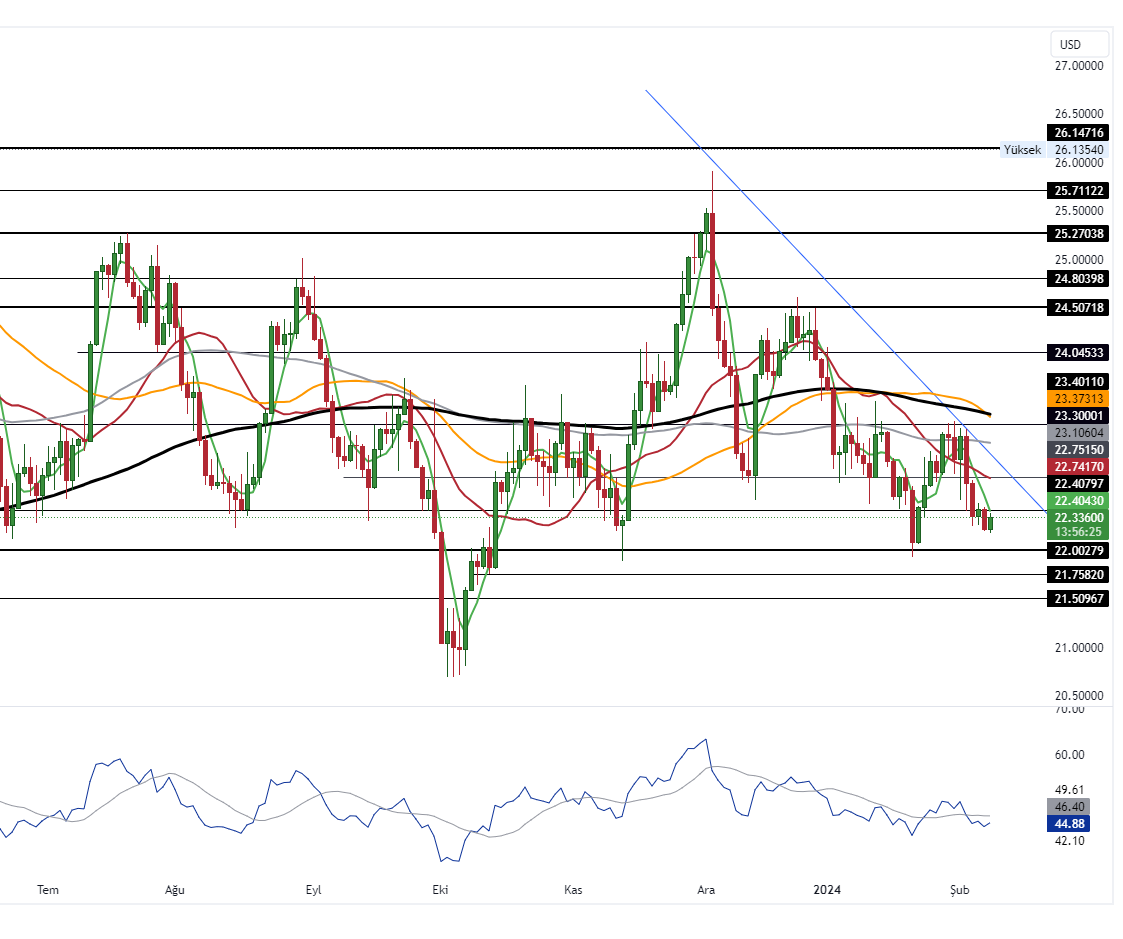This screenshot has height=939, width=1123.
Task: Select the 22.00279 support level label
Action: point(1078,551)
